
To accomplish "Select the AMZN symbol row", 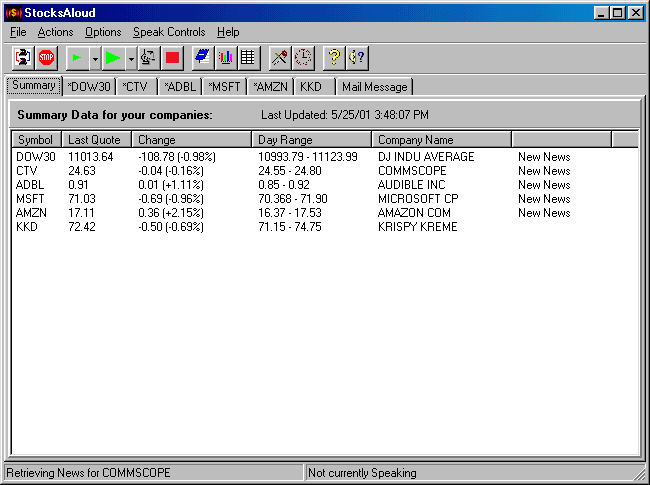I will point(31,213).
